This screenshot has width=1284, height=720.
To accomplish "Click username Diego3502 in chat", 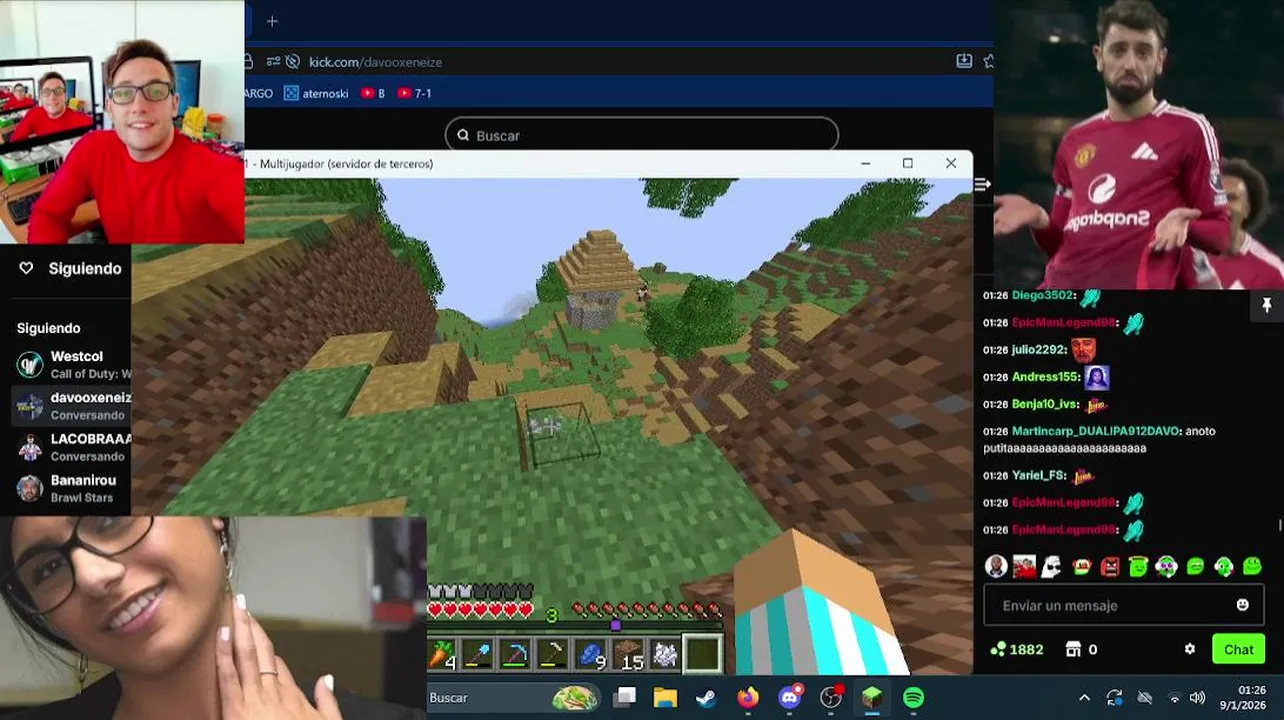I will click(1043, 296).
